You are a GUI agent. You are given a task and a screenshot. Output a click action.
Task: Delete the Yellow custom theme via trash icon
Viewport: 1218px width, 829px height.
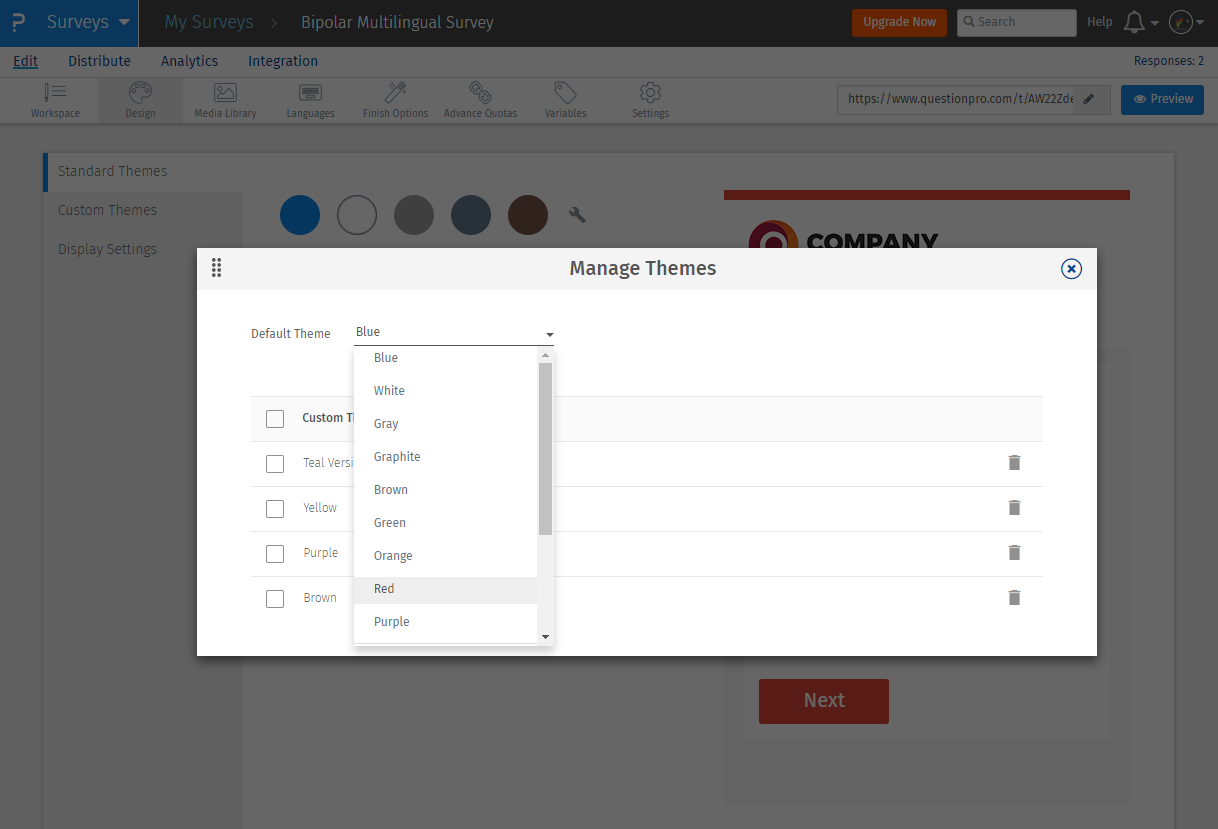click(1014, 508)
